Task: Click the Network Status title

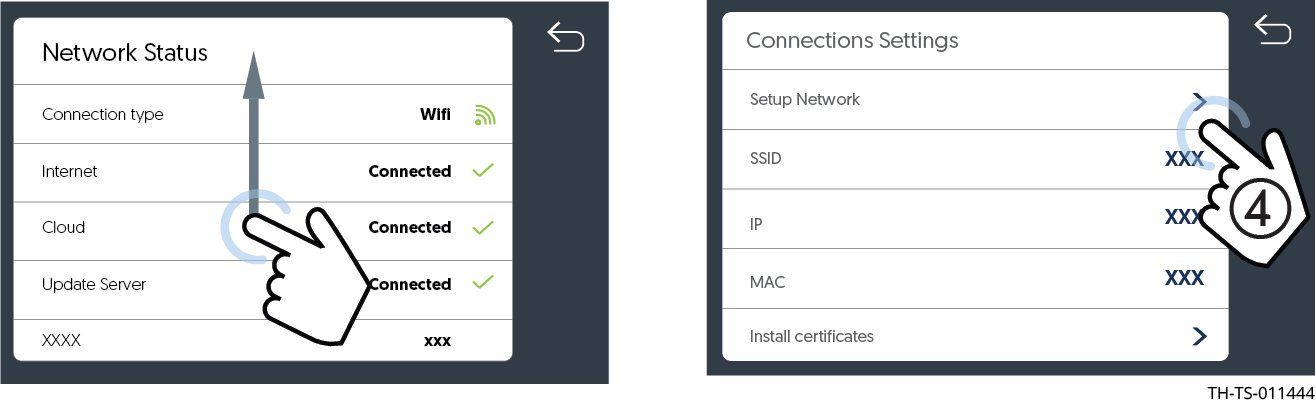Action: (125, 53)
